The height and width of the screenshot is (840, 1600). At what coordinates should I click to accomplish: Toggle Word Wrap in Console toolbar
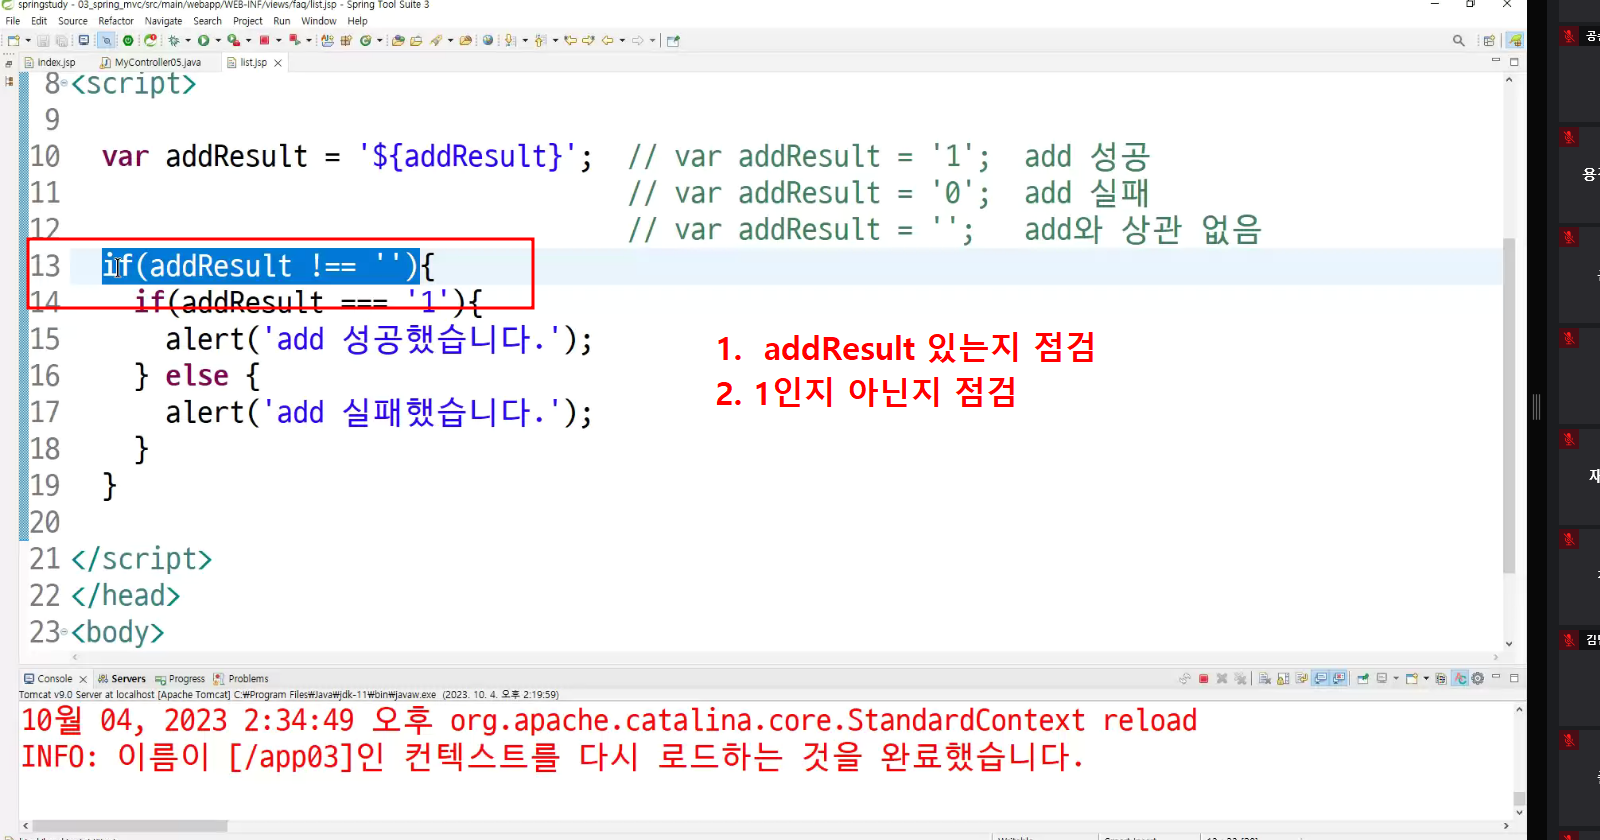[1302, 679]
